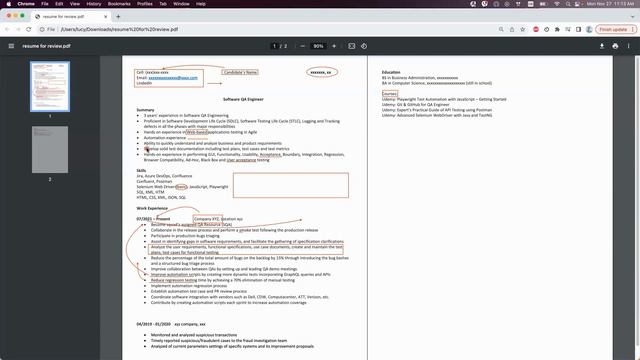Select page 1 thumbnail
The image size is (640, 360).
coord(50,87)
